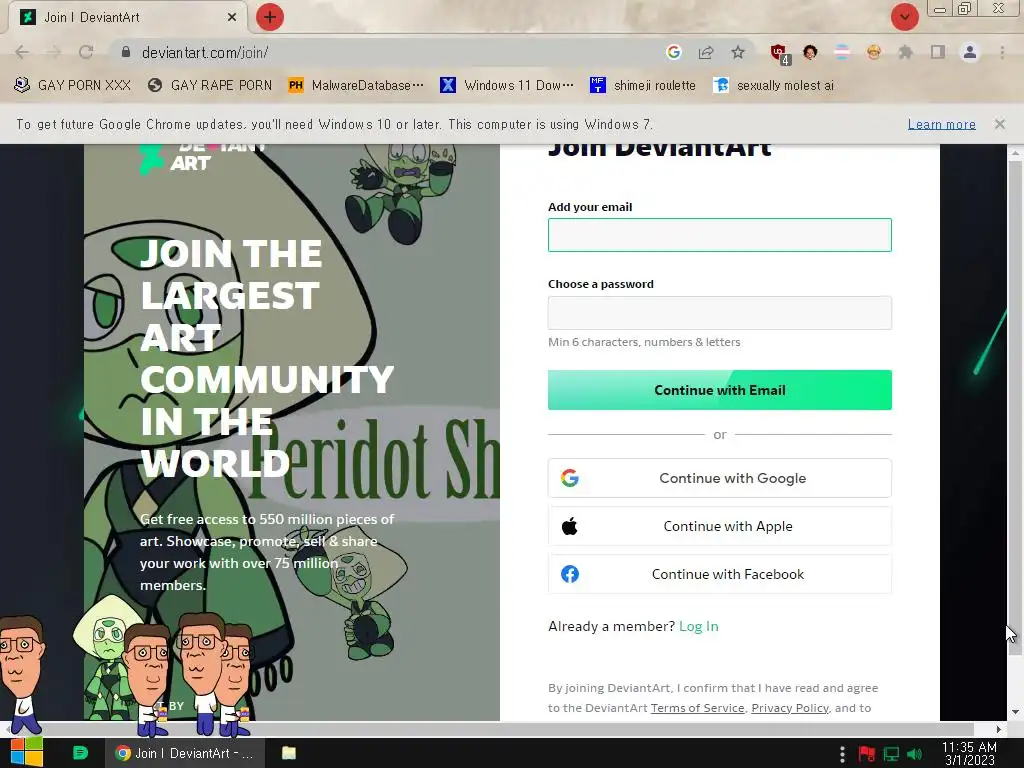The width and height of the screenshot is (1024, 768).
Task: Open Chrome's three-dot menu
Action: (1002, 52)
